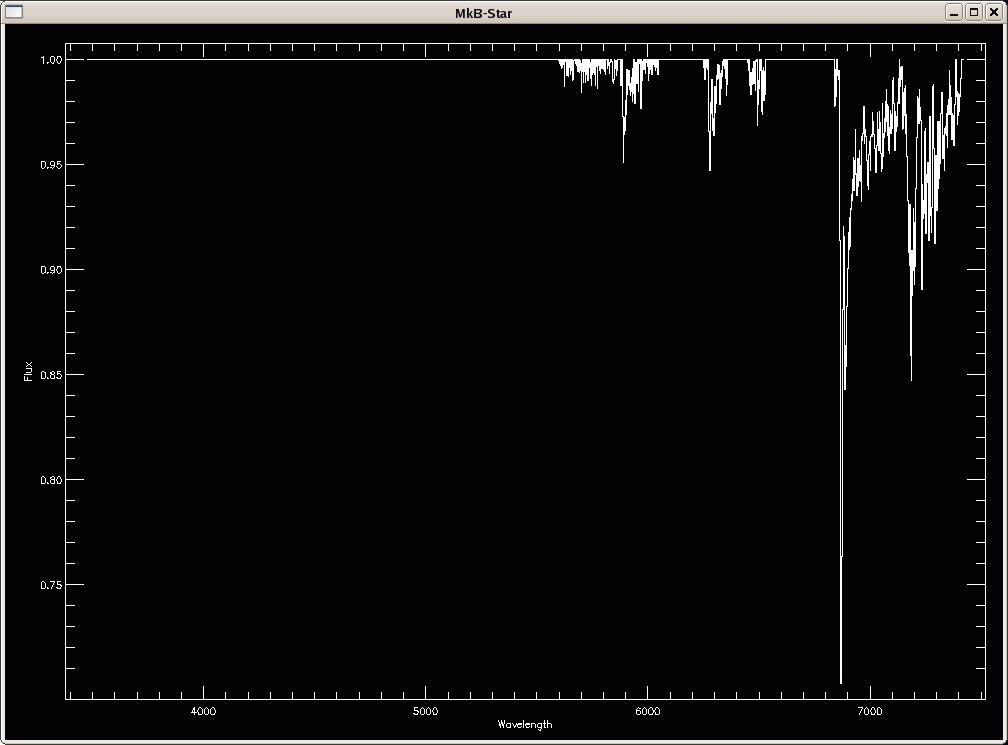Click the 0.85 flux tick label

coord(50,375)
